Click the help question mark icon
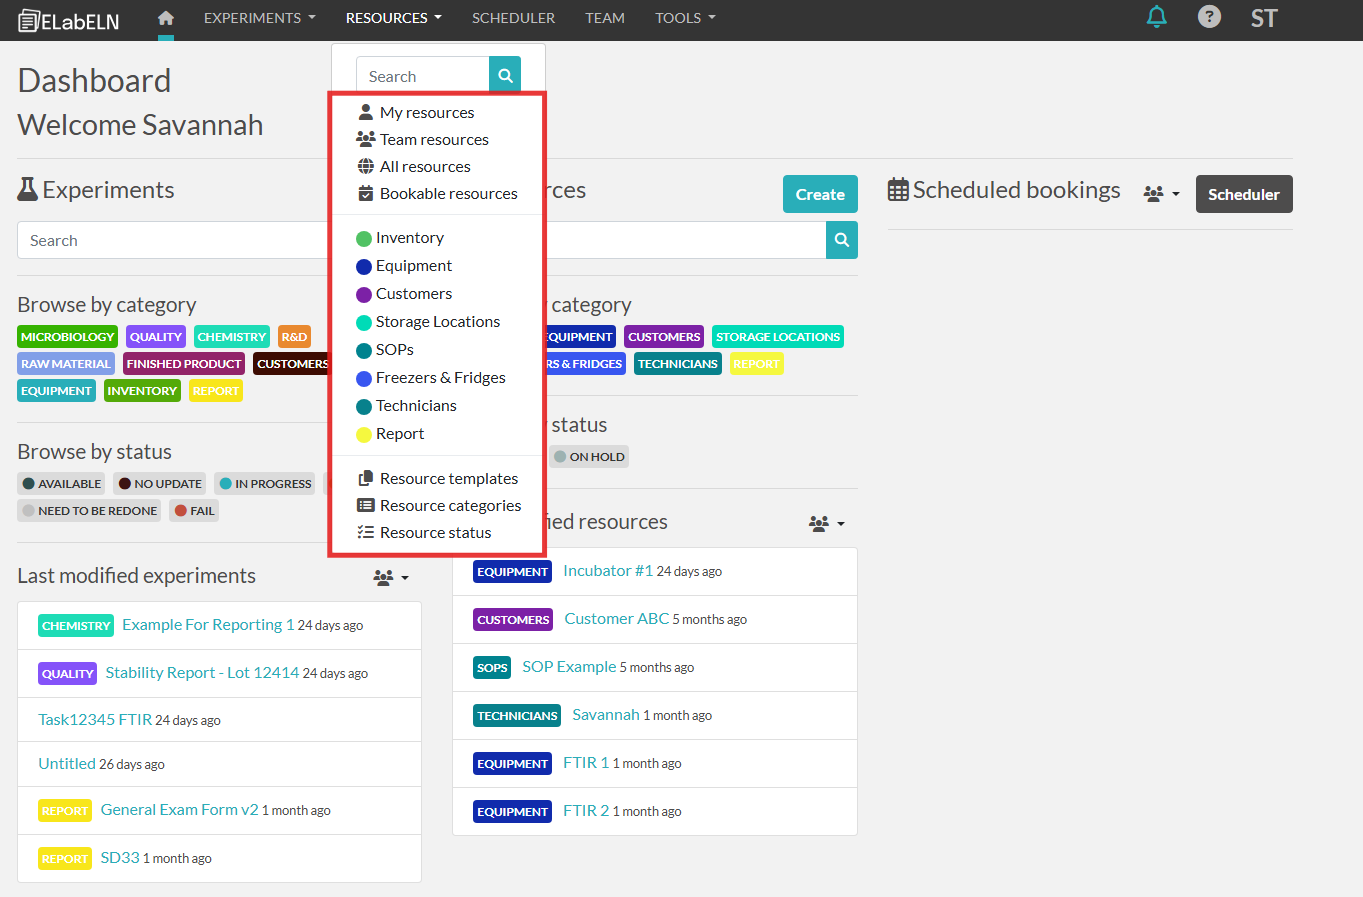Image resolution: width=1363 pixels, height=897 pixels. [x=1209, y=17]
